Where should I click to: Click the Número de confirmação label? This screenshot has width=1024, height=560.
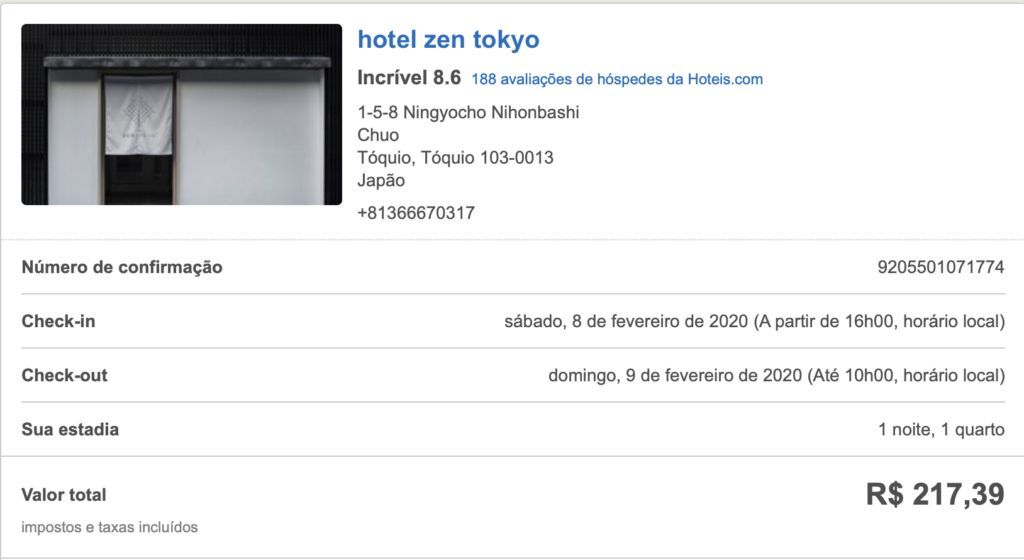(122, 267)
